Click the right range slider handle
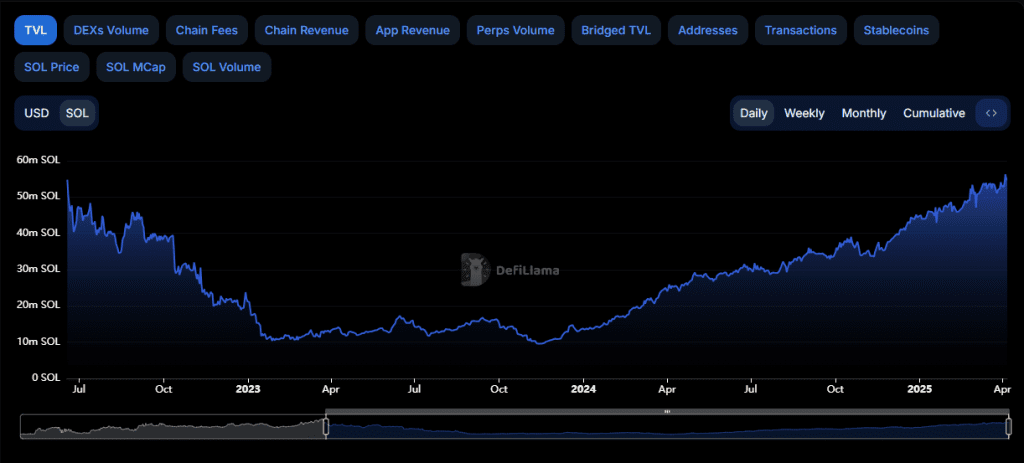 point(1008,427)
